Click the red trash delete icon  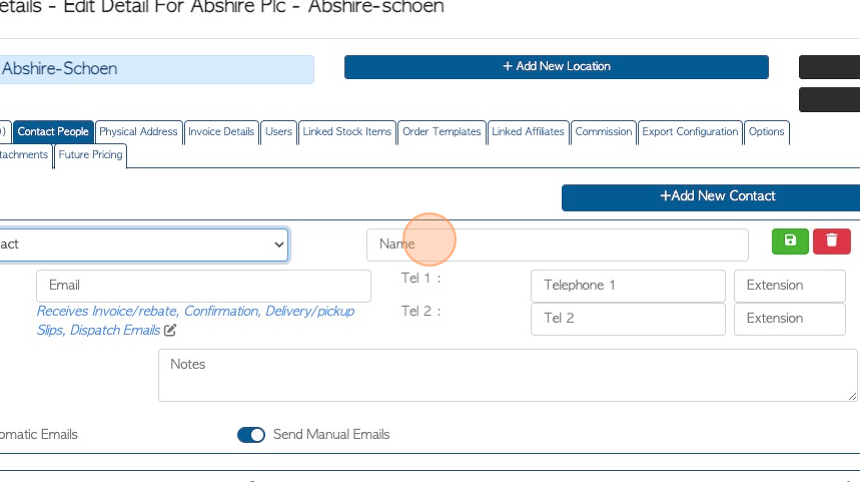pos(831,241)
